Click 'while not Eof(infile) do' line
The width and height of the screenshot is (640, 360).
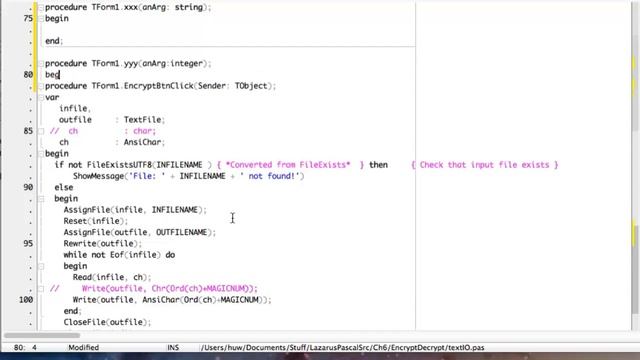tap(119, 255)
